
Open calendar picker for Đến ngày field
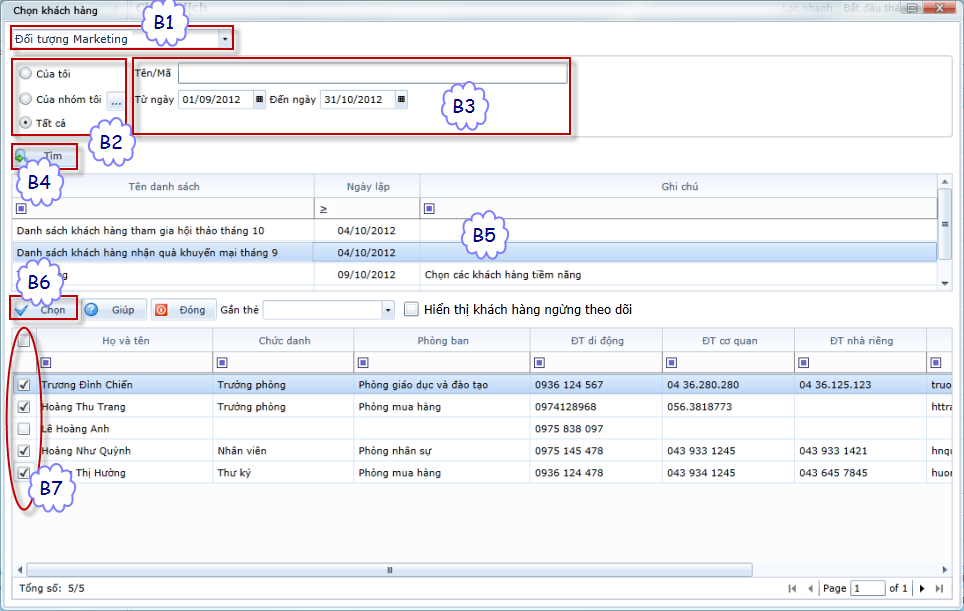[x=401, y=100]
